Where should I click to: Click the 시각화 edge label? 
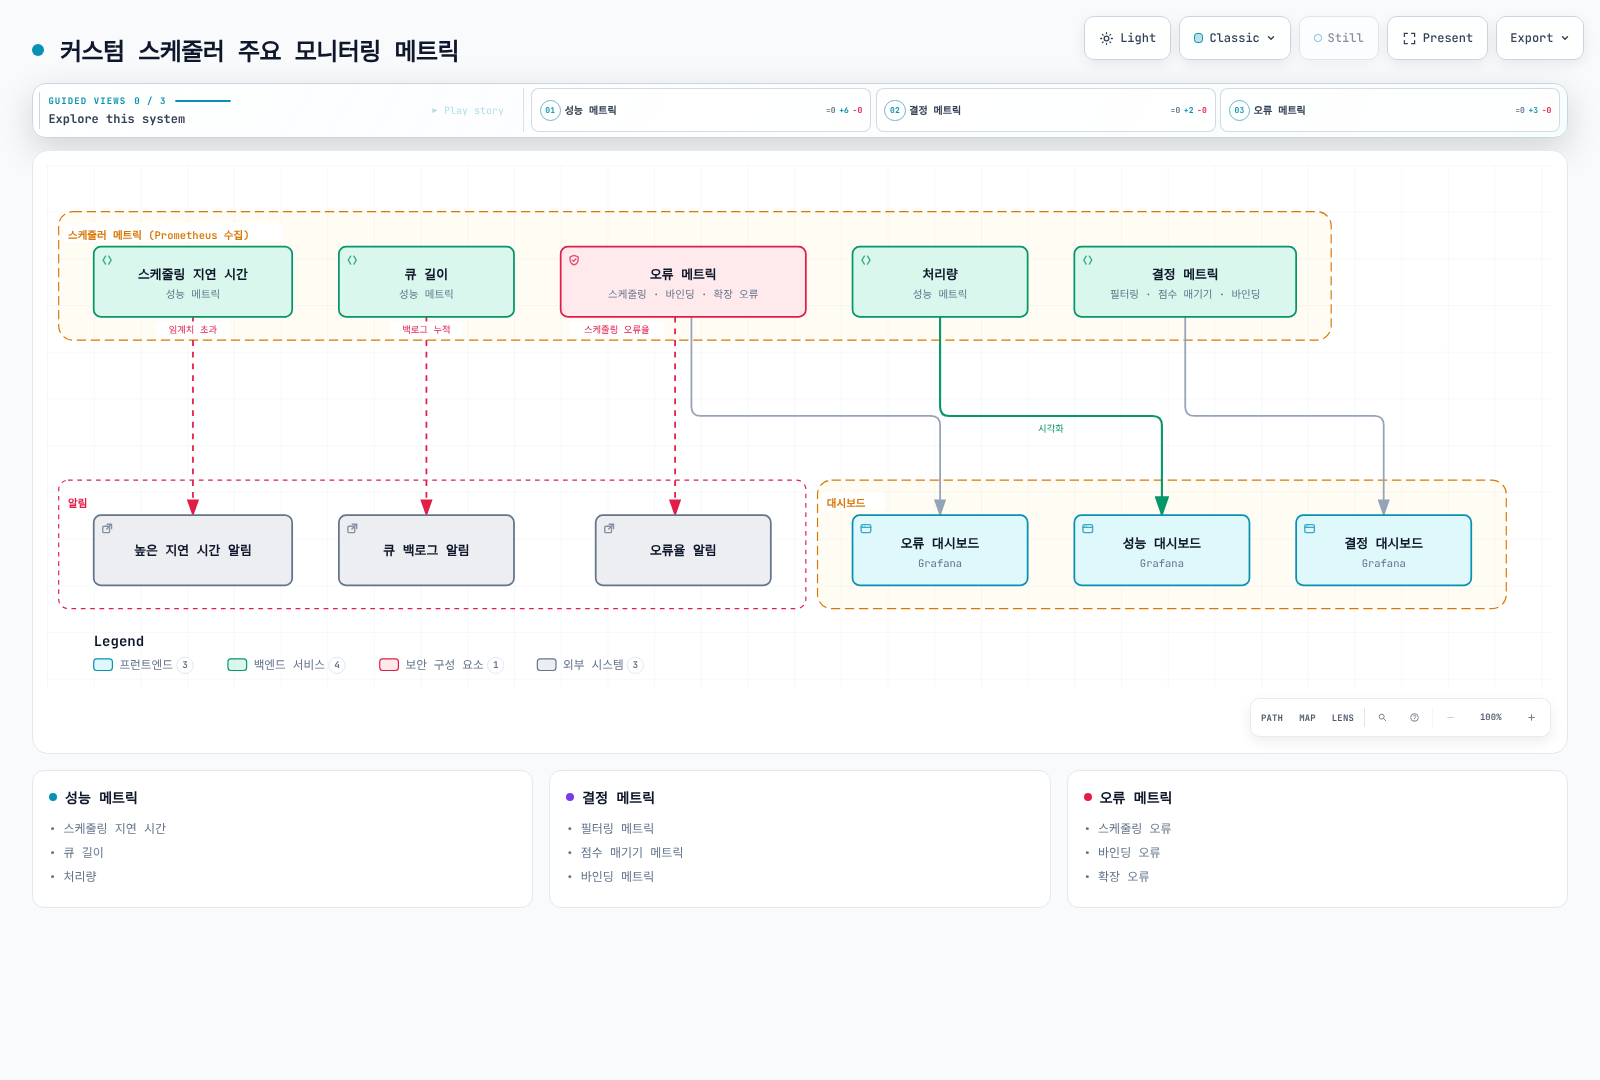pyautogui.click(x=1051, y=429)
